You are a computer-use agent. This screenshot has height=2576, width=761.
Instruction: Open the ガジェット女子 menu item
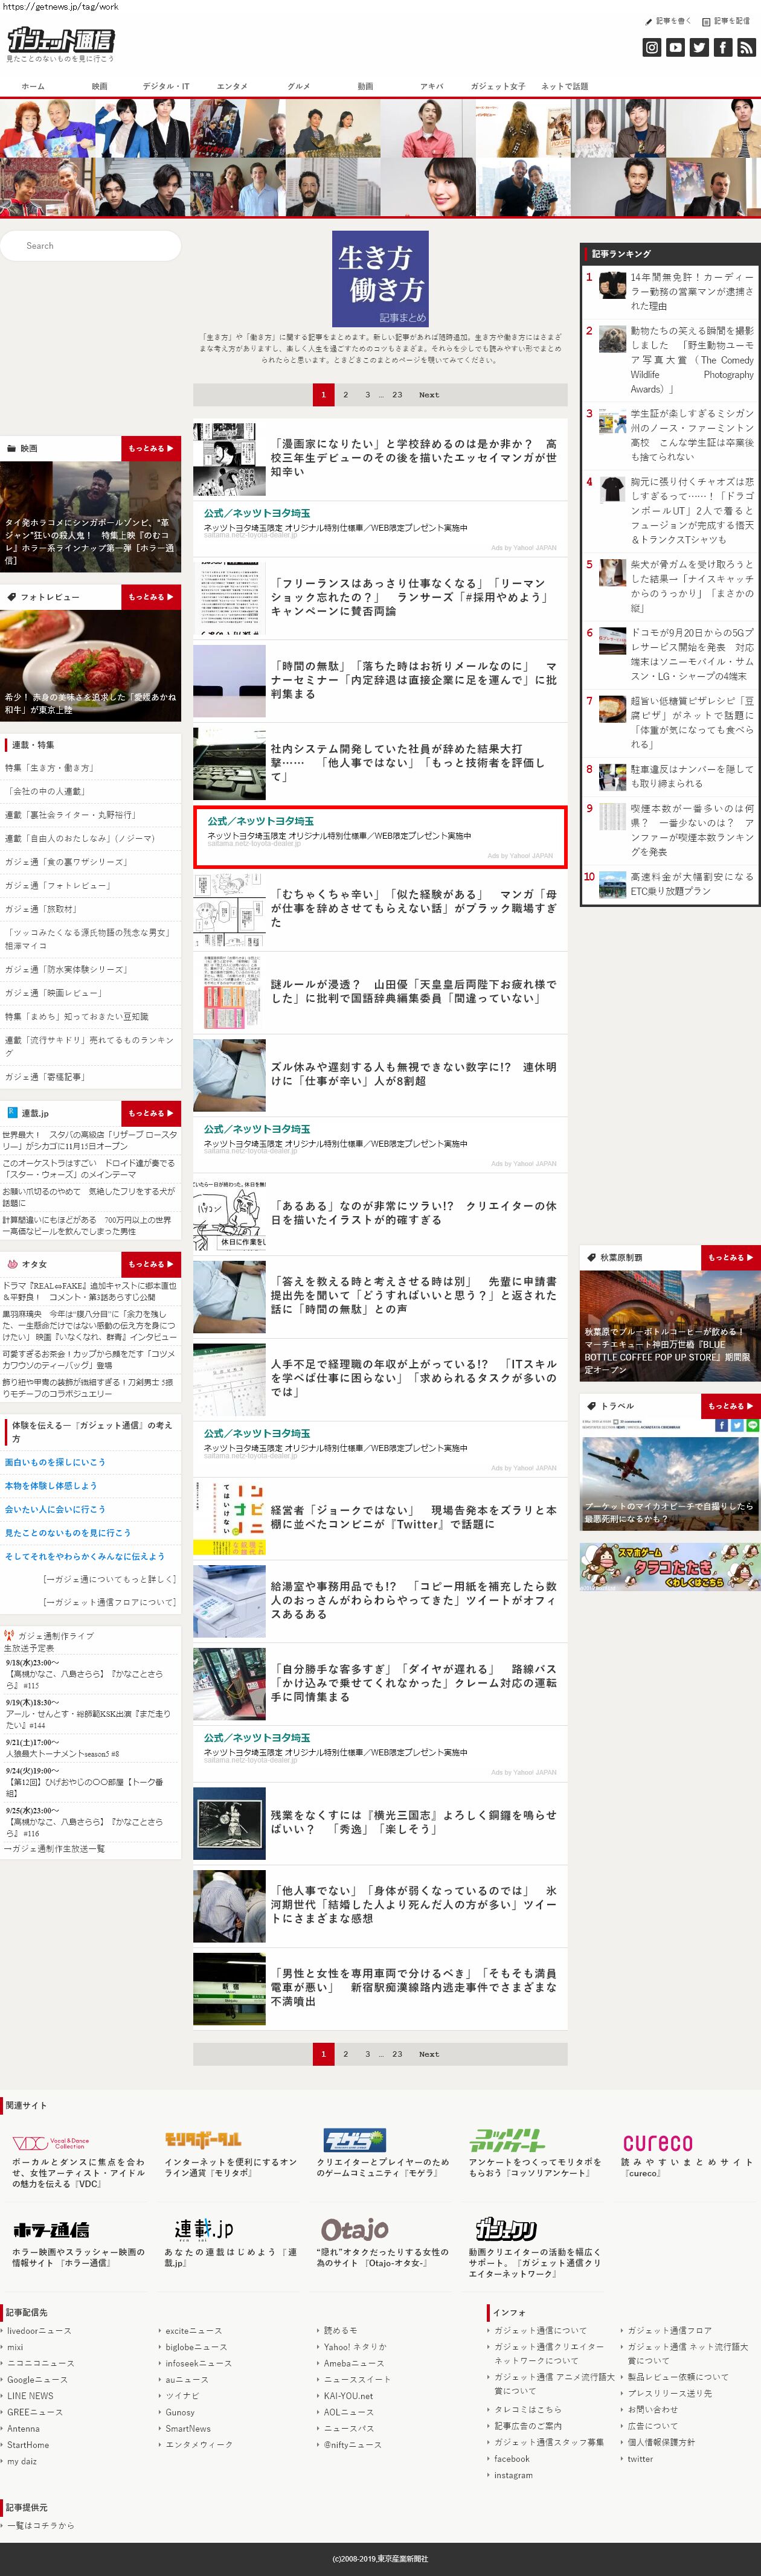click(x=498, y=86)
